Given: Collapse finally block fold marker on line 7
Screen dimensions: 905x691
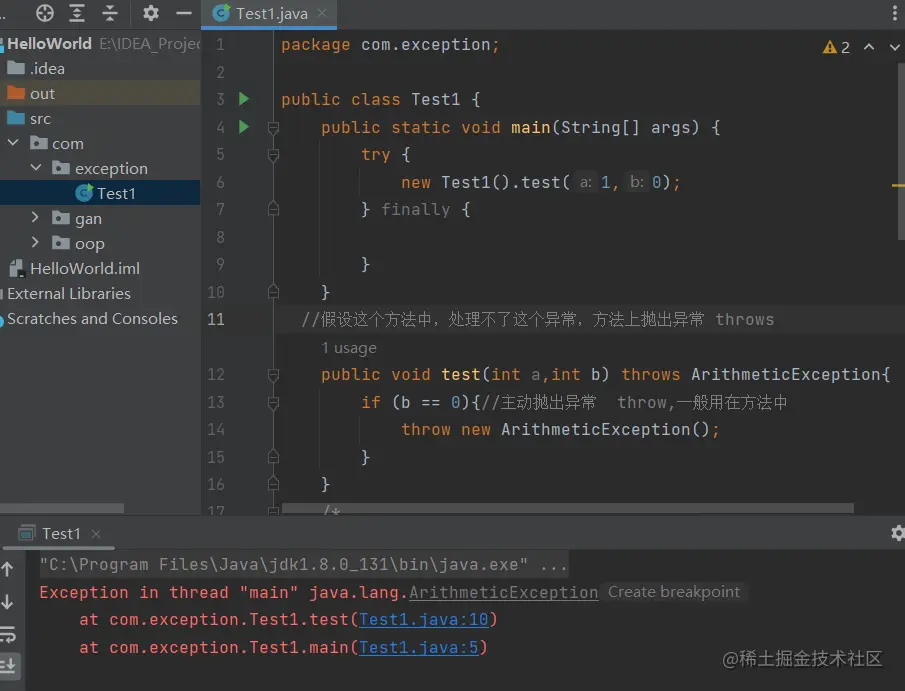Looking at the screenshot, I should (x=274, y=209).
